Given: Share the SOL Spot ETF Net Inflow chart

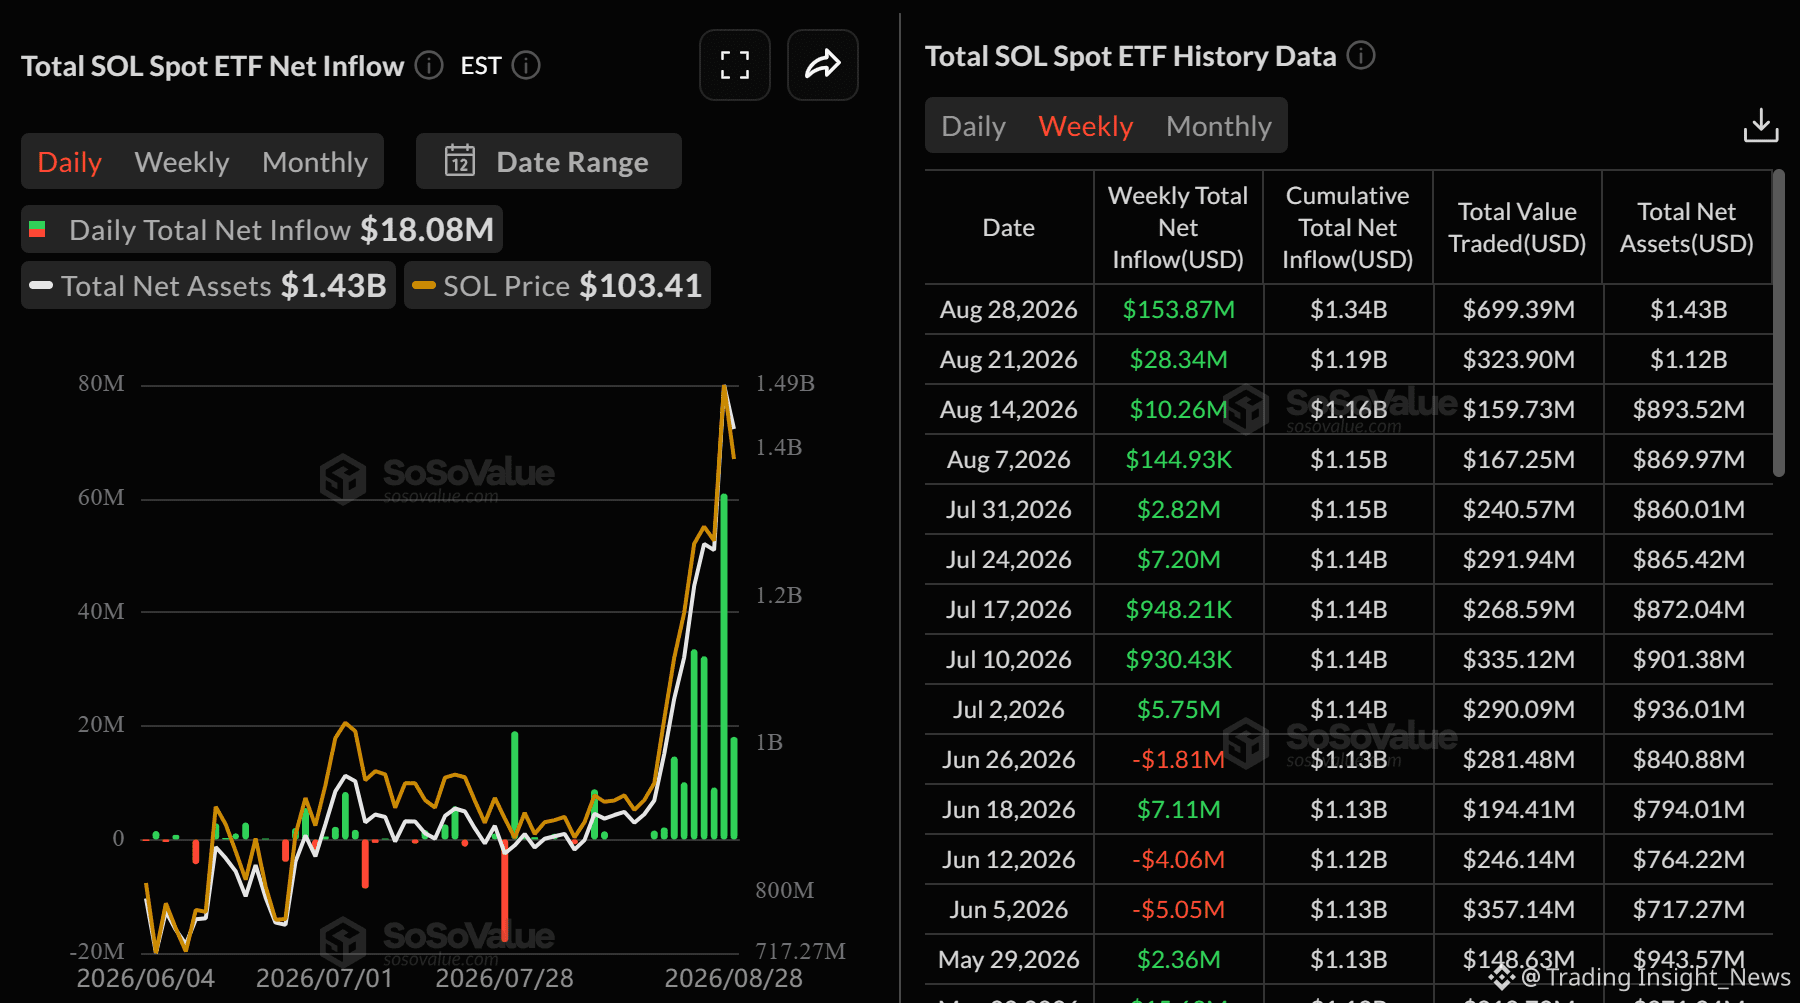Looking at the screenshot, I should point(823,65).
